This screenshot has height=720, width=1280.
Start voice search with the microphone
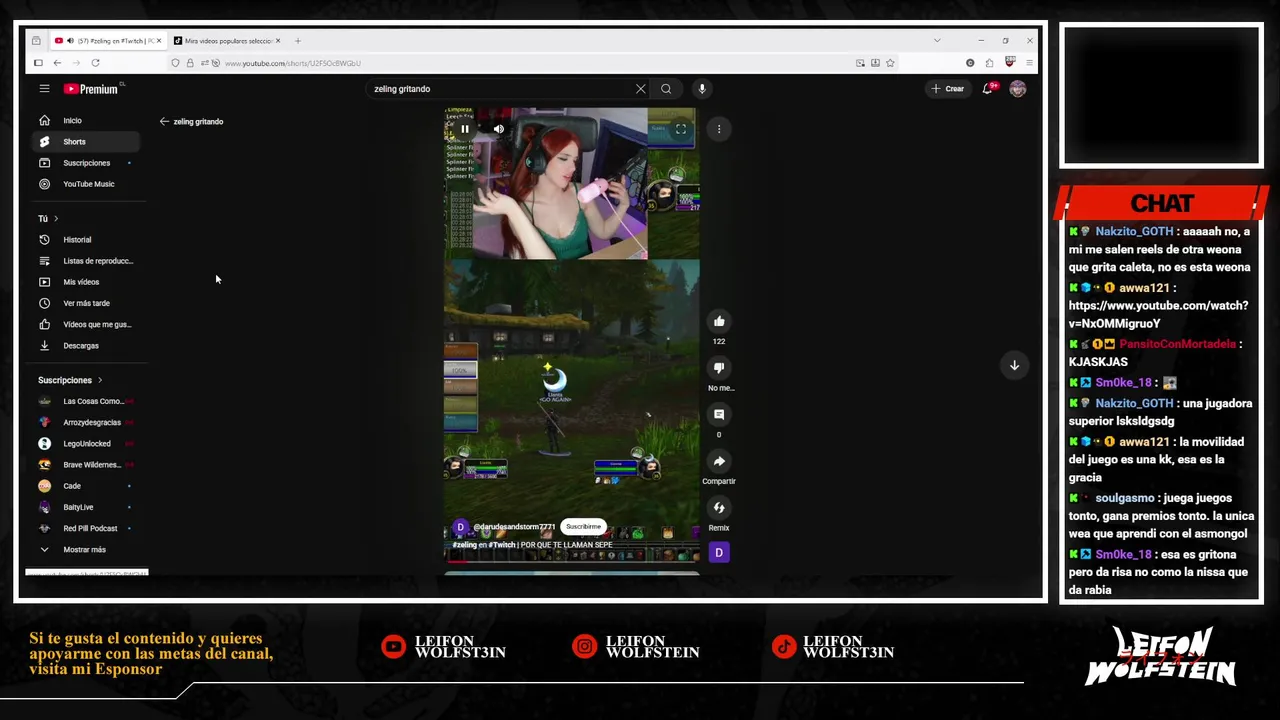coord(702,89)
